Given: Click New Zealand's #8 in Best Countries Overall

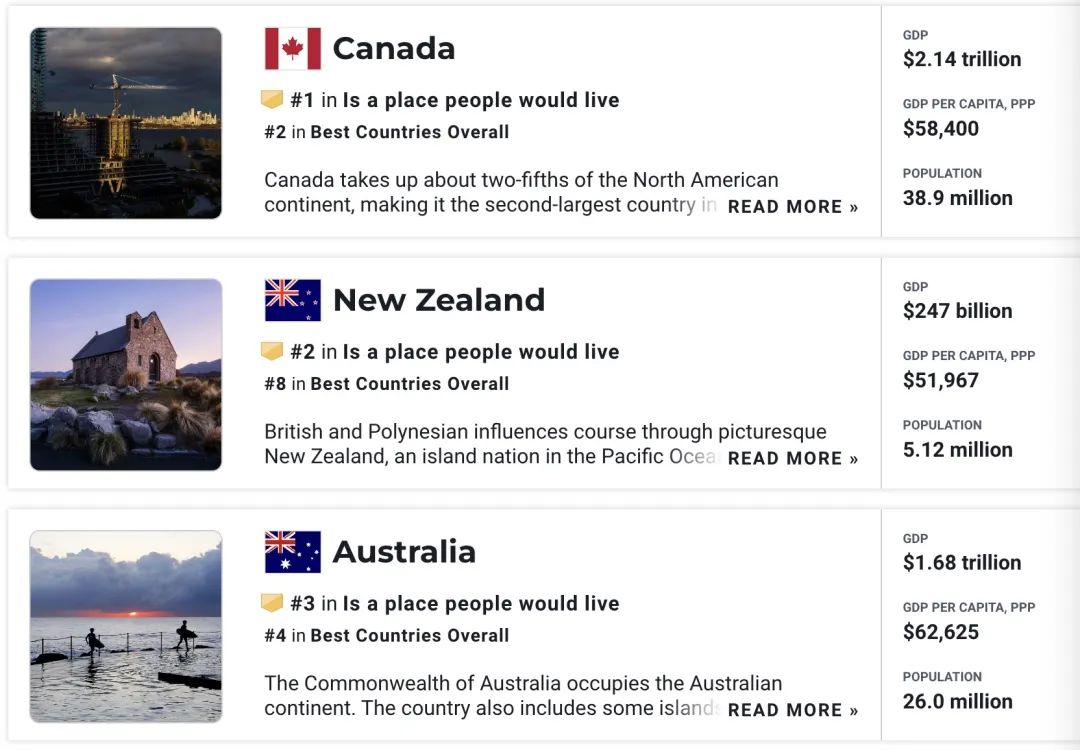Looking at the screenshot, I should click(x=386, y=384).
